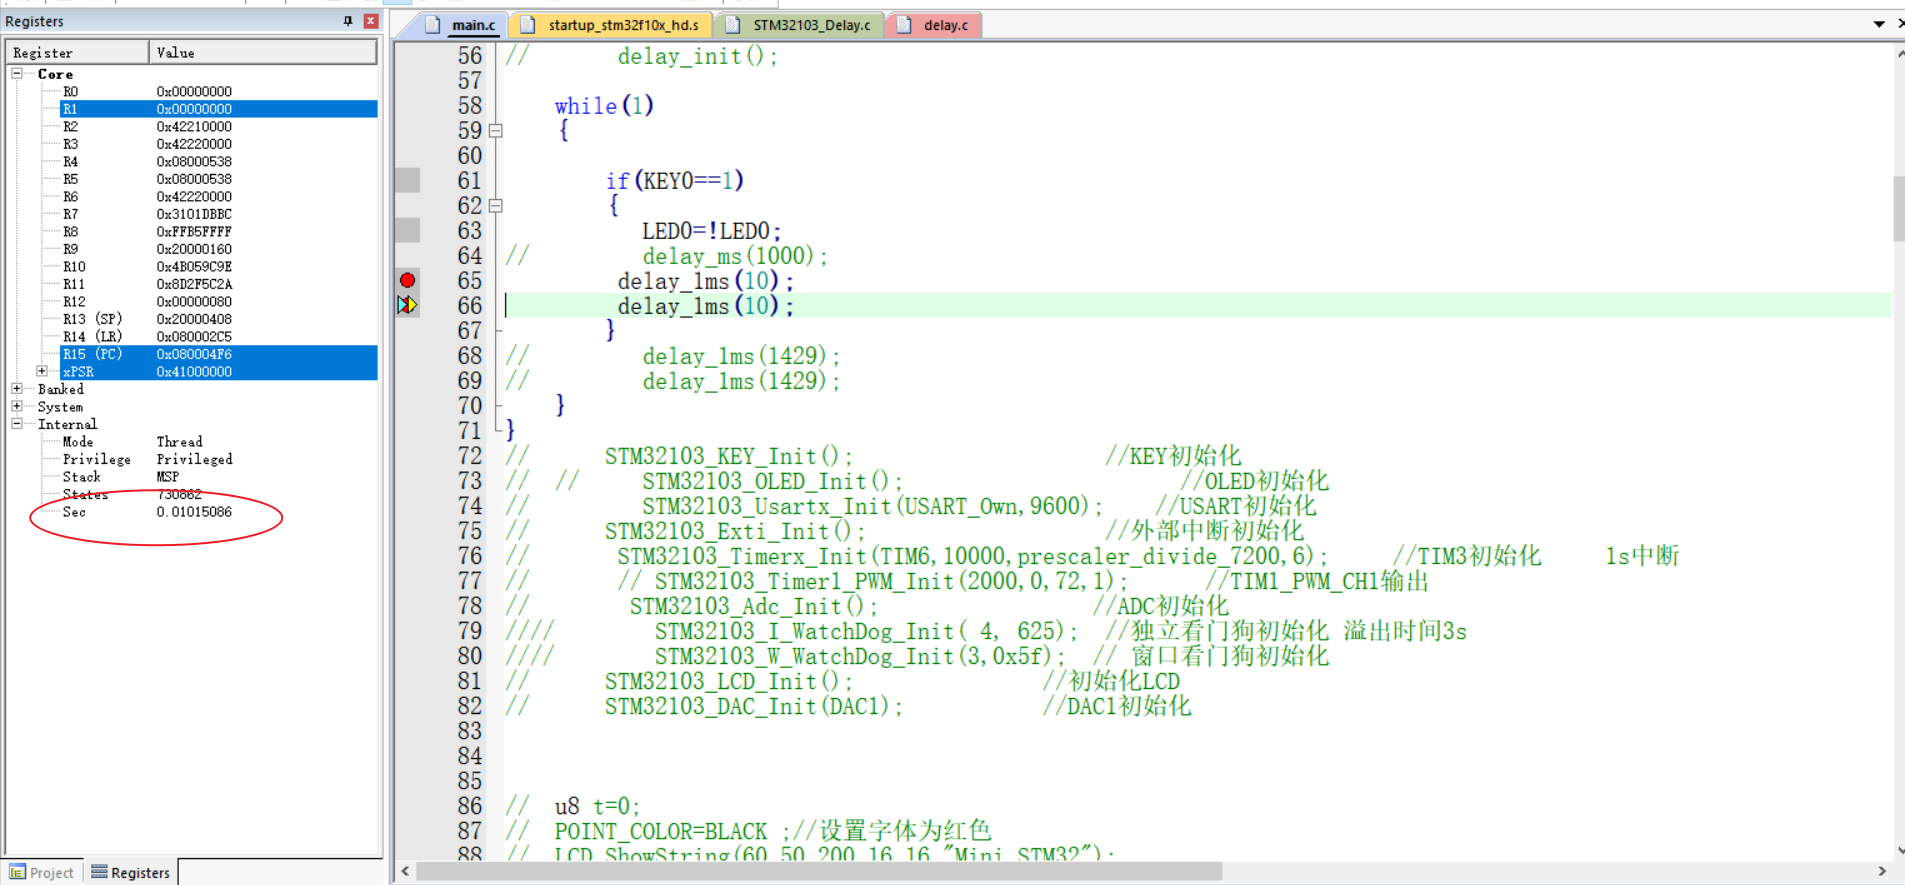Open the editor tab list dropdown arrow
Viewport: 1905px width, 885px height.
tap(1879, 24)
